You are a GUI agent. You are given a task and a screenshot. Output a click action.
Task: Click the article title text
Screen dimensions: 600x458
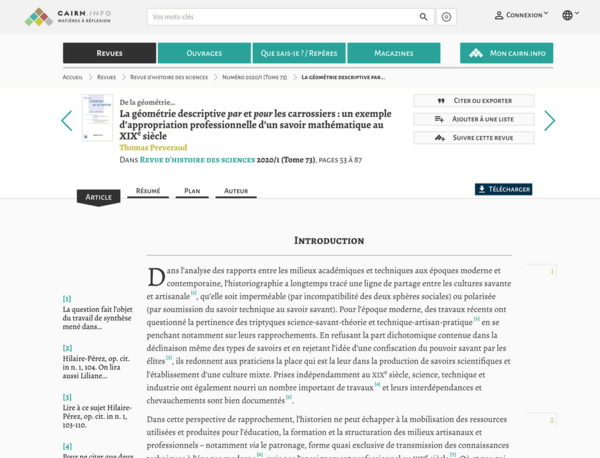(255, 125)
